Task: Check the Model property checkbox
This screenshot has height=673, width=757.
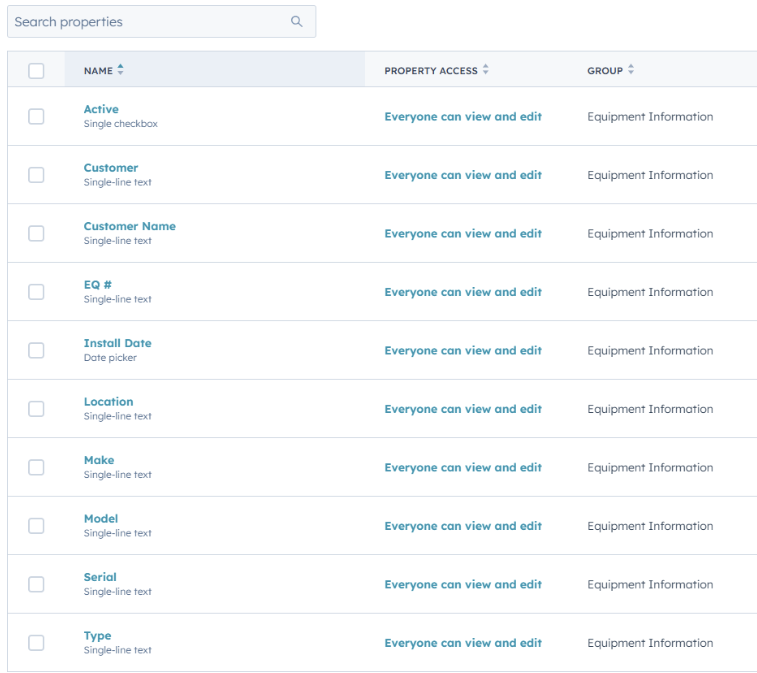Action: pos(36,526)
